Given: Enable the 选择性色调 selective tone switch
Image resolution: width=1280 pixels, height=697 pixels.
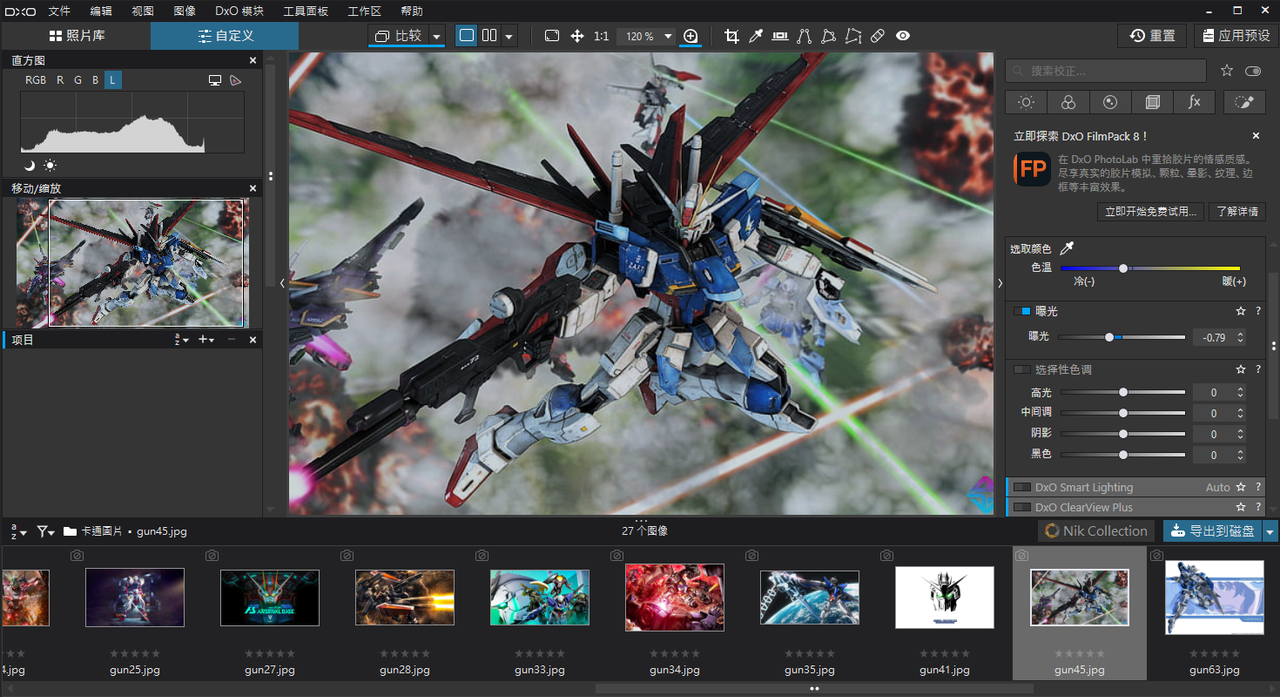Looking at the screenshot, I should (x=1021, y=370).
